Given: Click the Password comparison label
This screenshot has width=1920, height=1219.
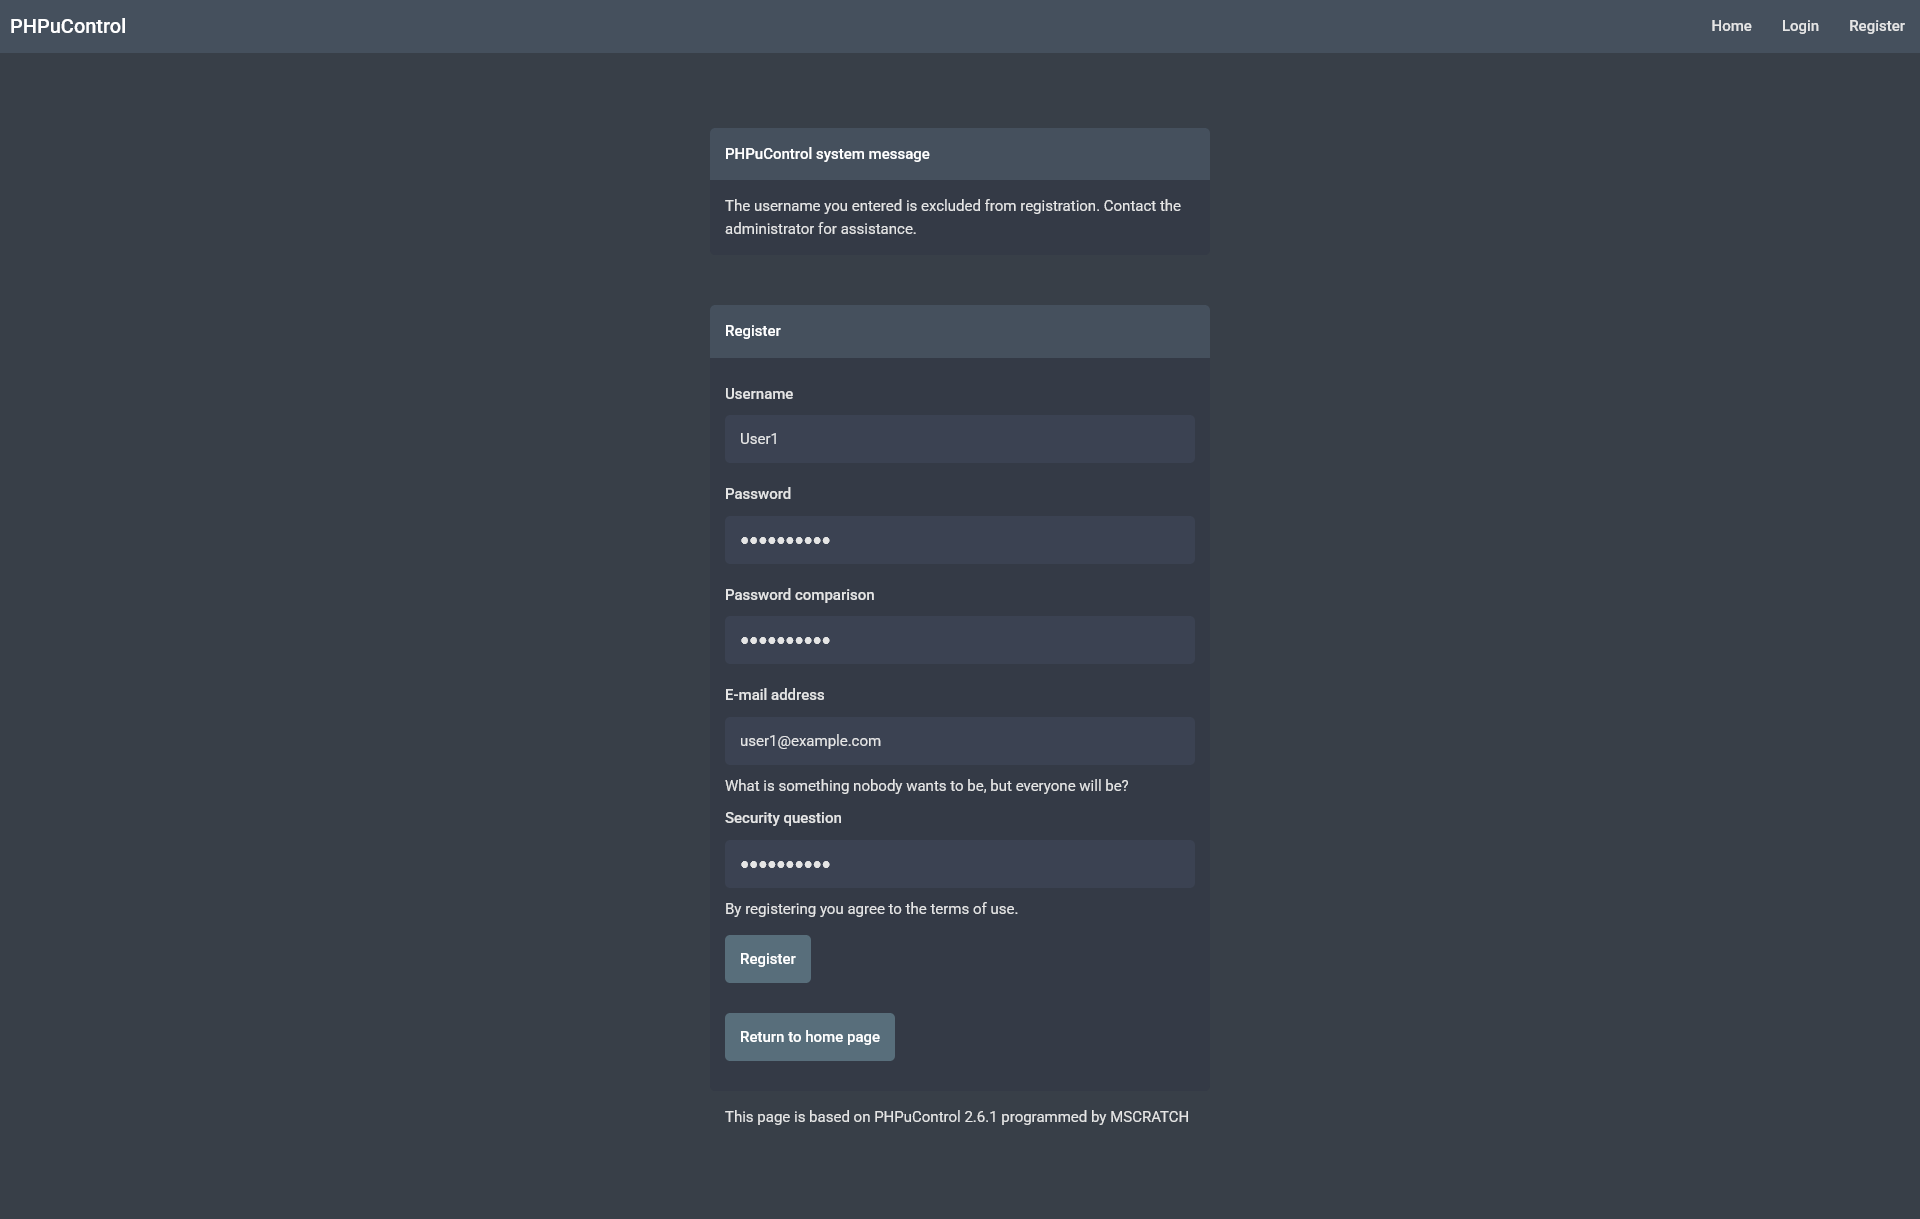Looking at the screenshot, I should [799, 595].
